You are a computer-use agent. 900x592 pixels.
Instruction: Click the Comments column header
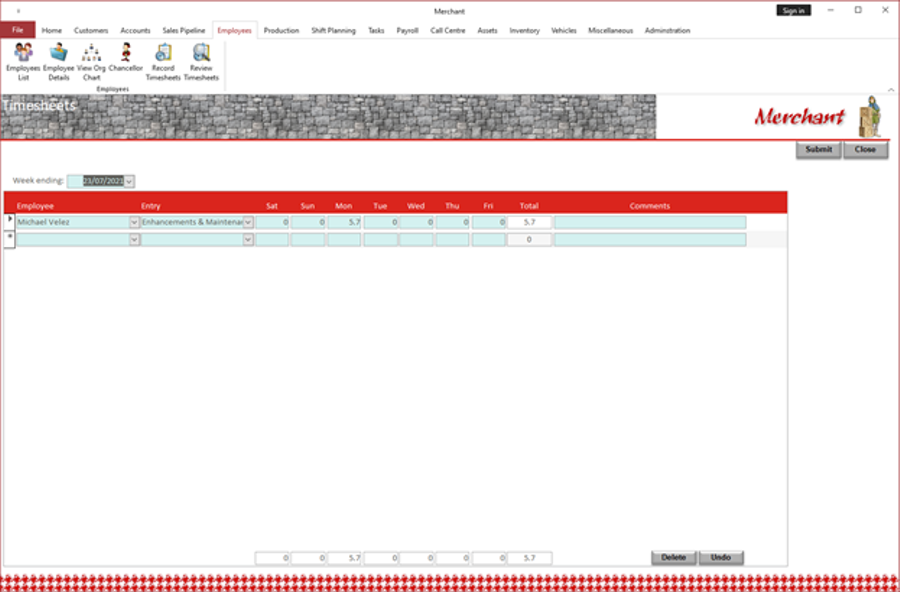(x=650, y=206)
